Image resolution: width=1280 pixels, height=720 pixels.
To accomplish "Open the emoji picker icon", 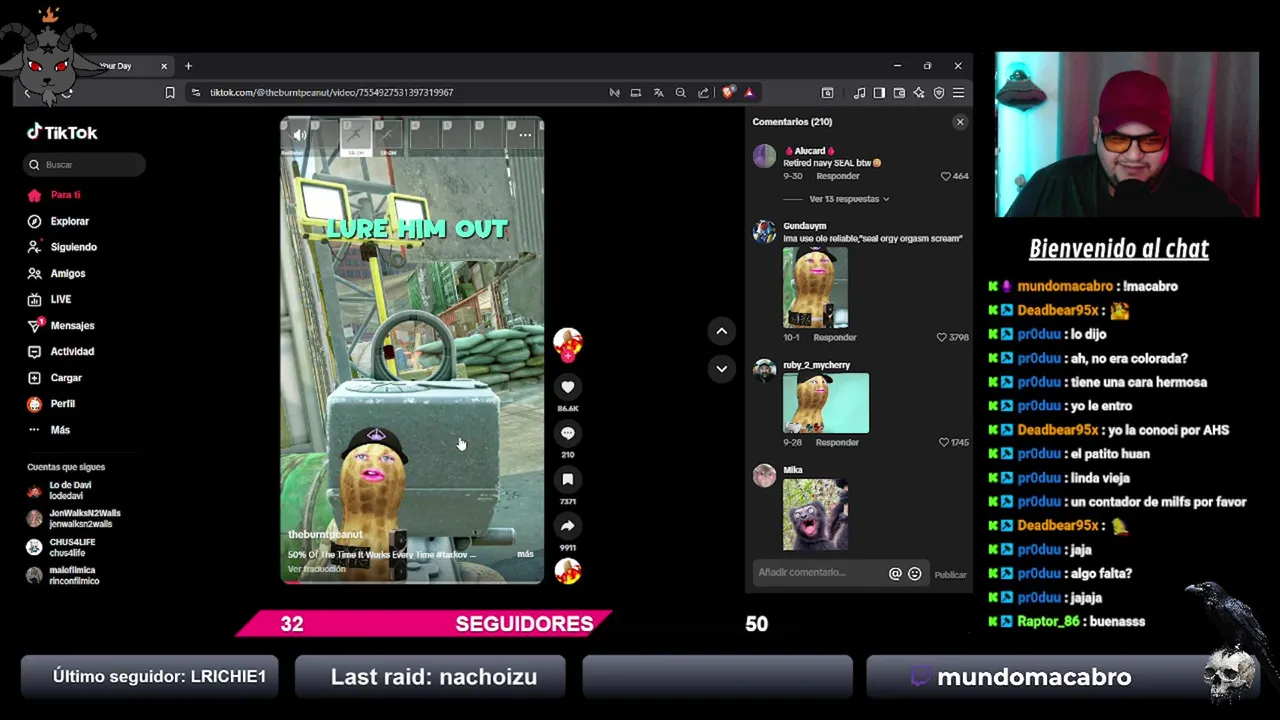I will click(914, 574).
